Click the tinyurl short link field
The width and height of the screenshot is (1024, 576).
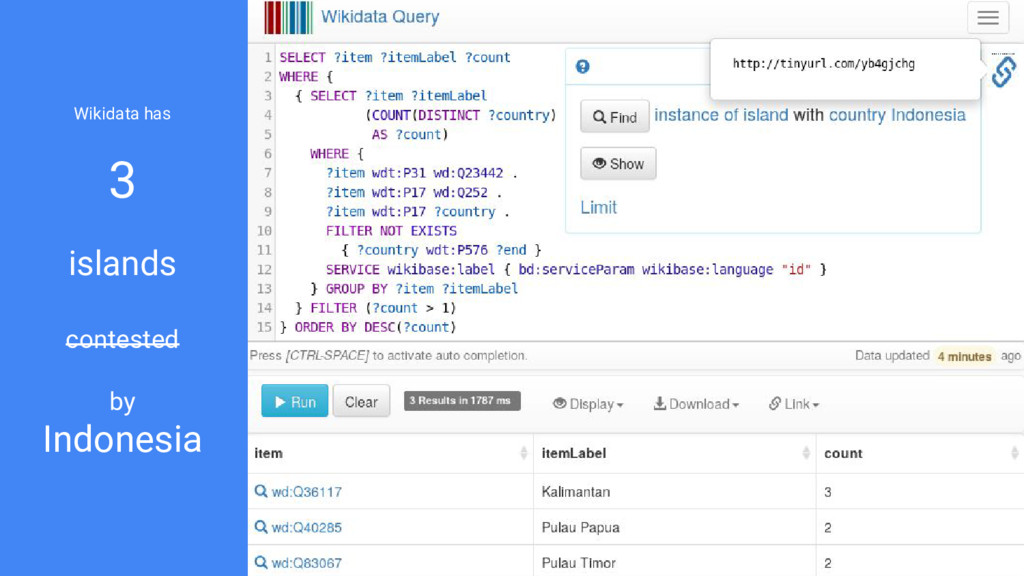pyautogui.click(x=824, y=63)
